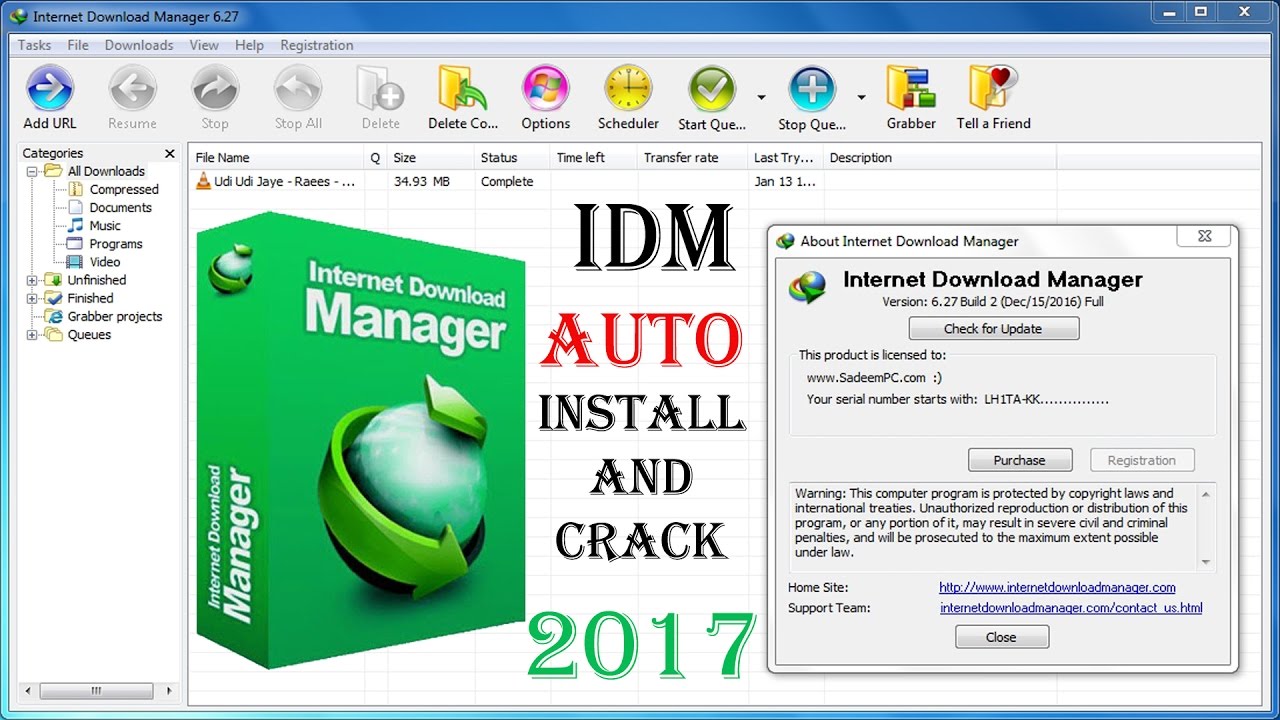
Task: Sort by Time left column header
Action: click(x=593, y=157)
